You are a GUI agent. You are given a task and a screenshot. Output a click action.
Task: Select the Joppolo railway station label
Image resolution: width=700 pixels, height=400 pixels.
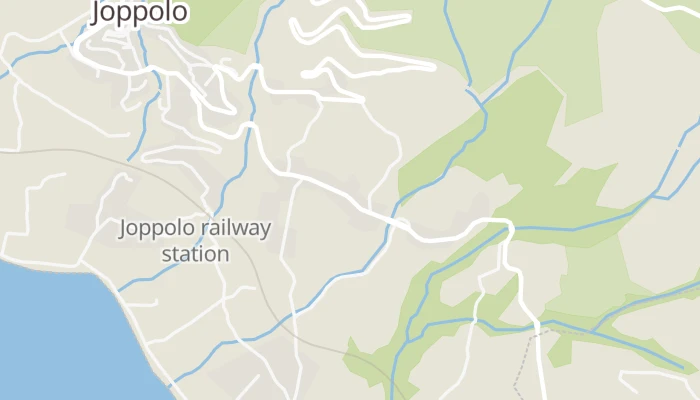tap(195, 241)
